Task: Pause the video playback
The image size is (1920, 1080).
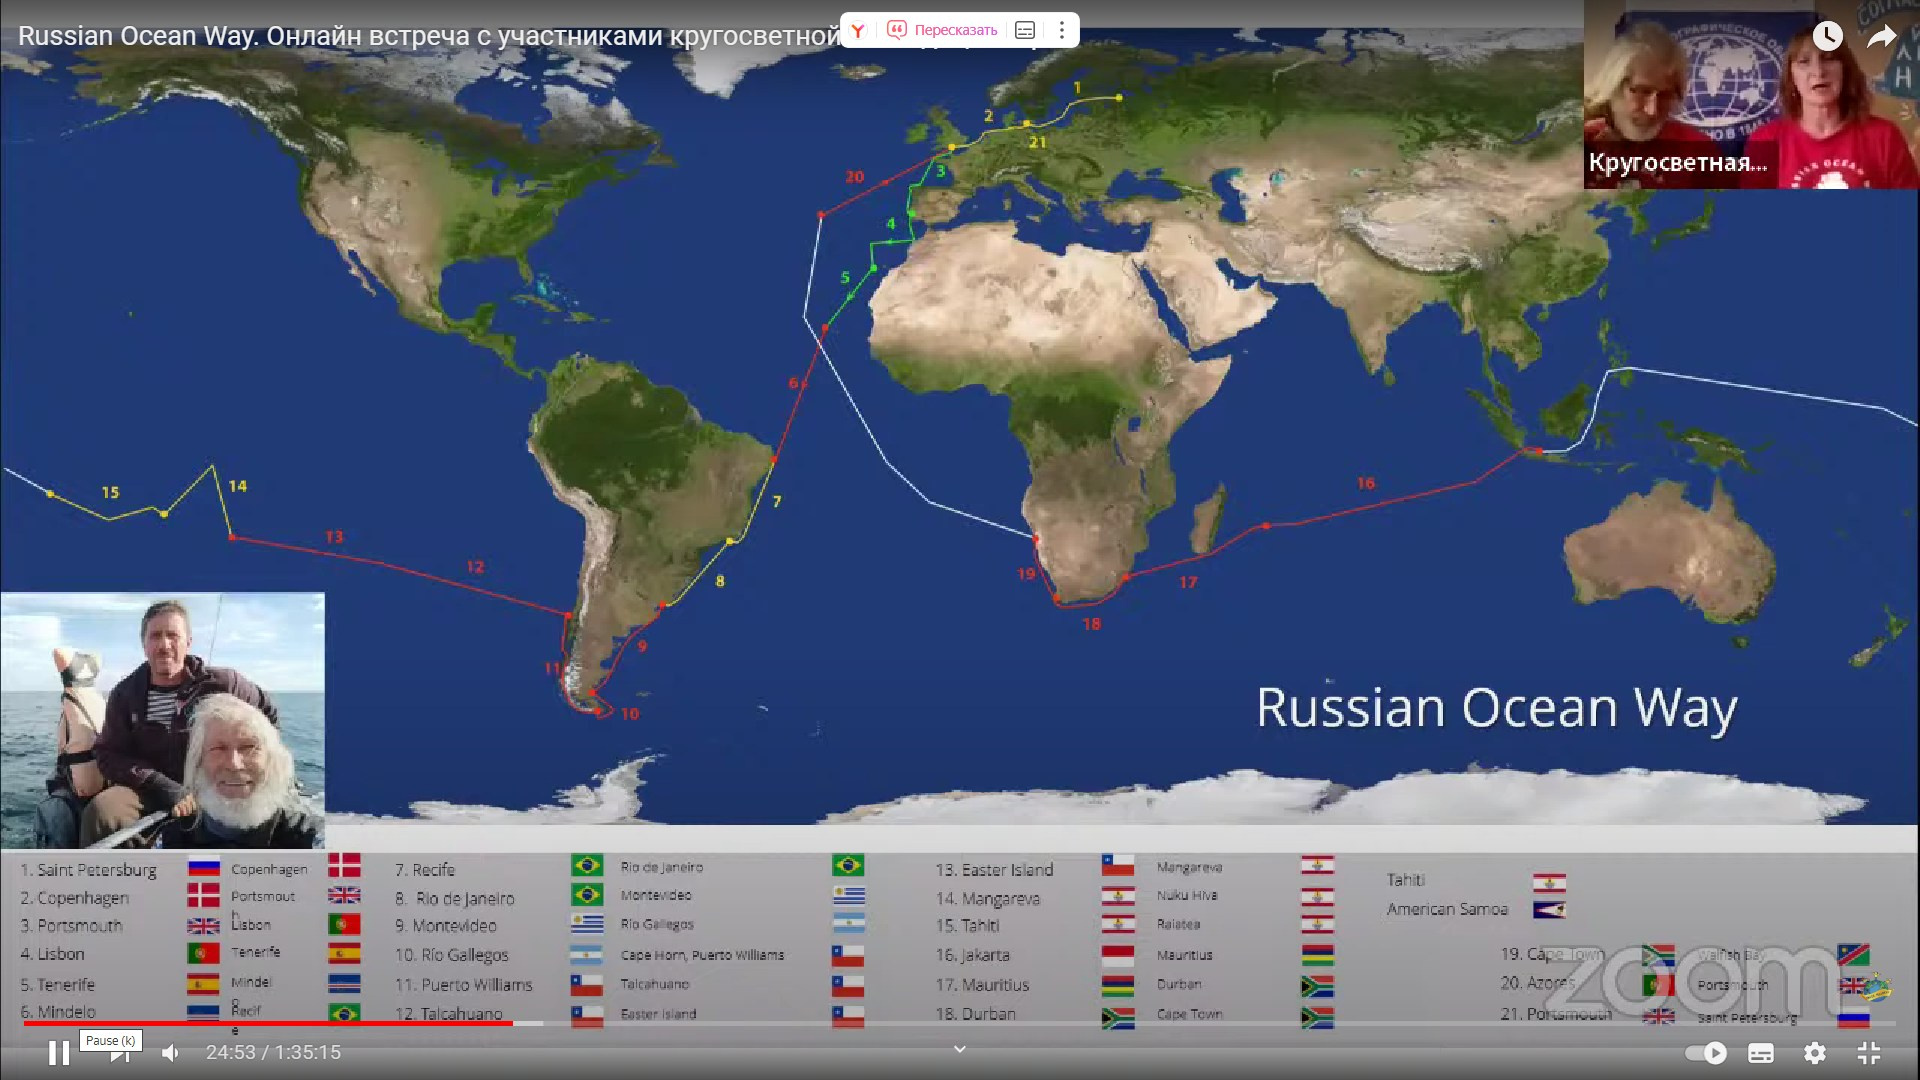Action: click(x=59, y=1053)
